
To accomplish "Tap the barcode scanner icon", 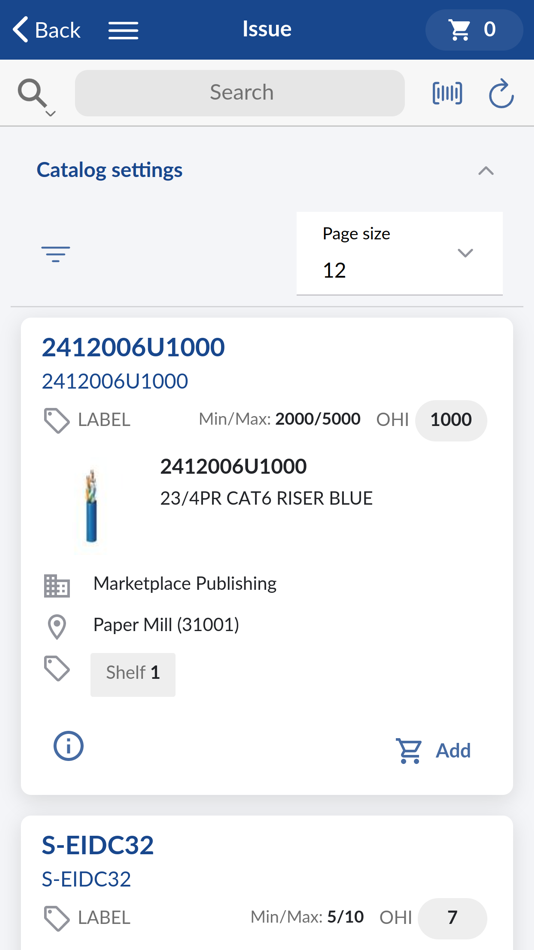I will [x=447, y=93].
